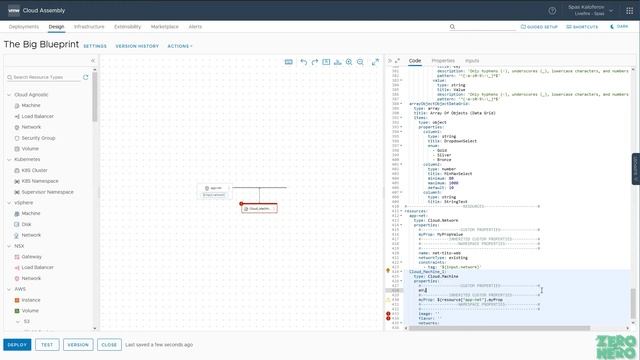Click the Test button

(x=47, y=344)
